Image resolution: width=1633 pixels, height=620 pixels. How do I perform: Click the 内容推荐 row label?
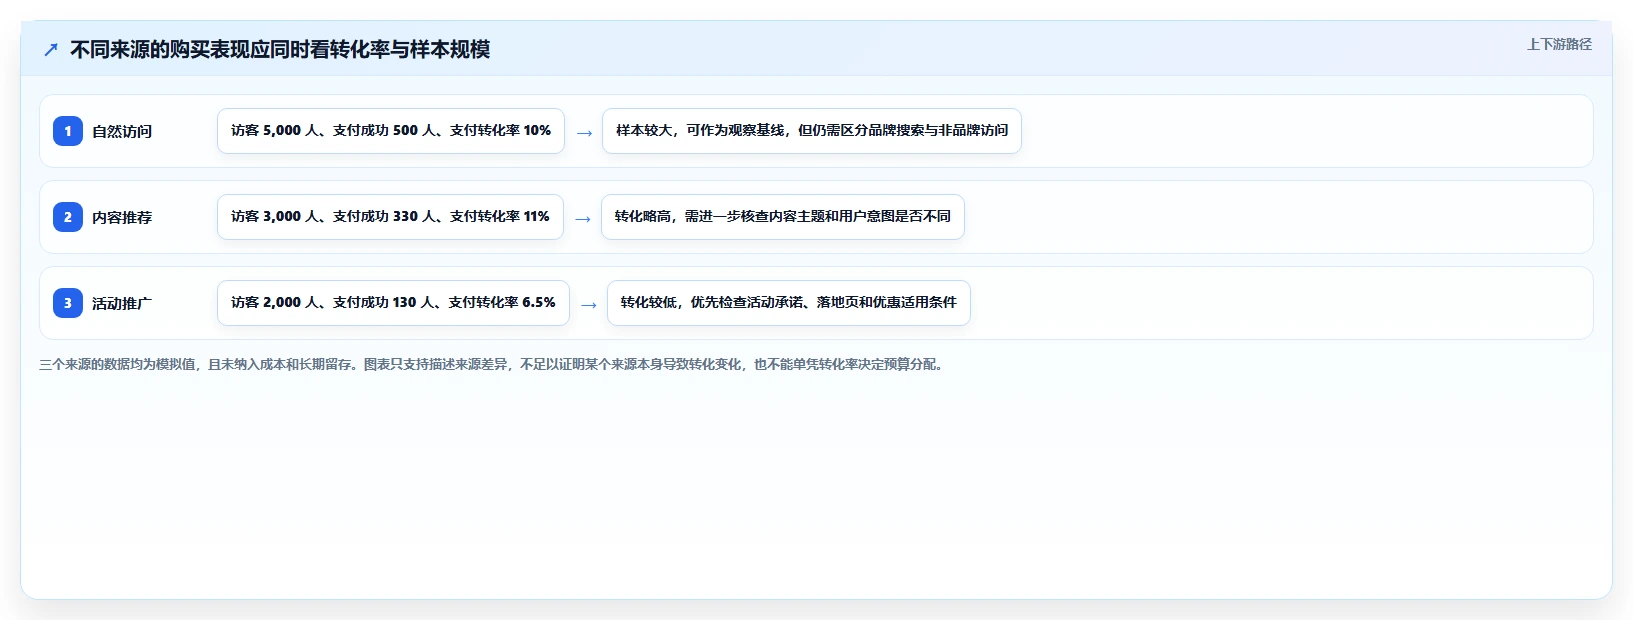click(x=122, y=217)
